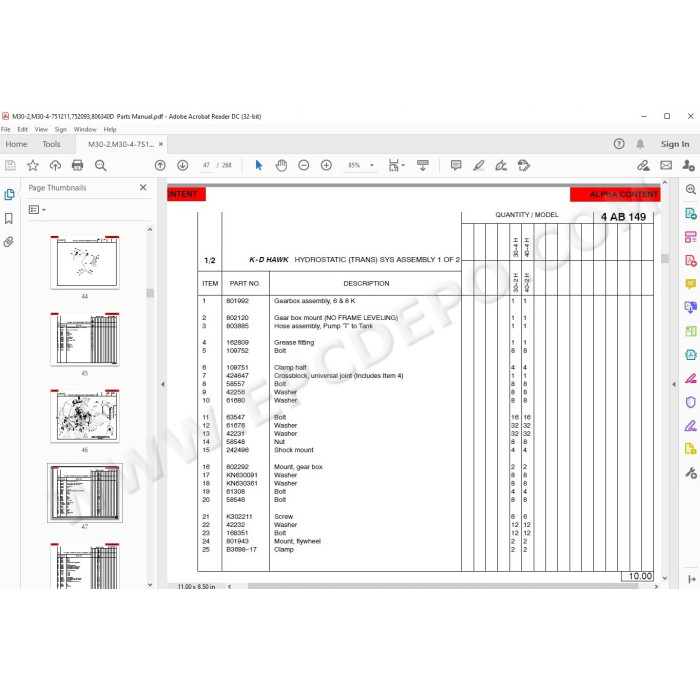Click the stamp and rotate tool icon

pos(524,166)
